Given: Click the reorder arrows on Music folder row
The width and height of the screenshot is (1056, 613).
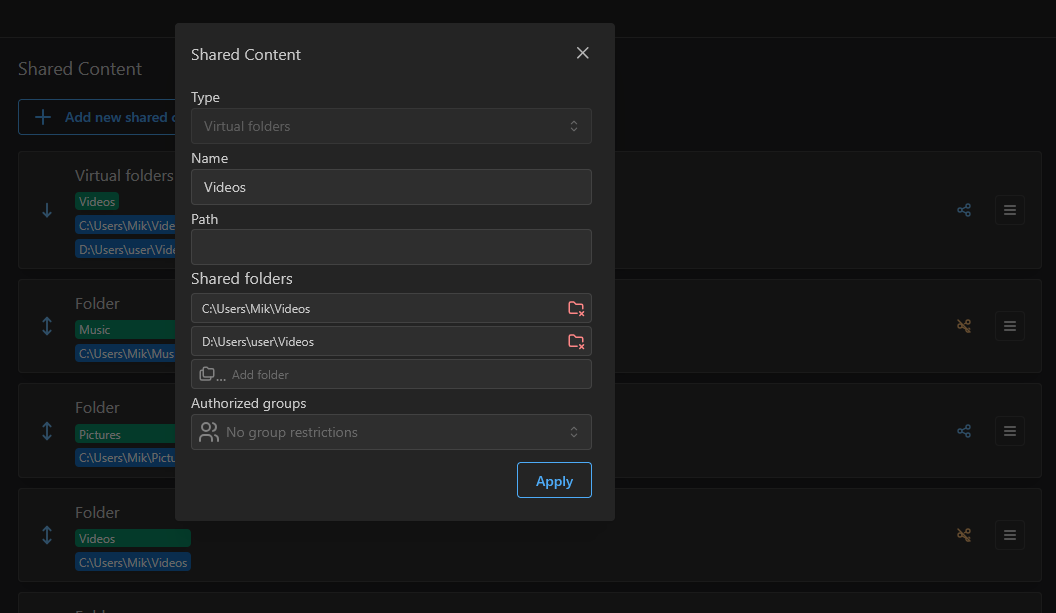Looking at the screenshot, I should (46, 326).
